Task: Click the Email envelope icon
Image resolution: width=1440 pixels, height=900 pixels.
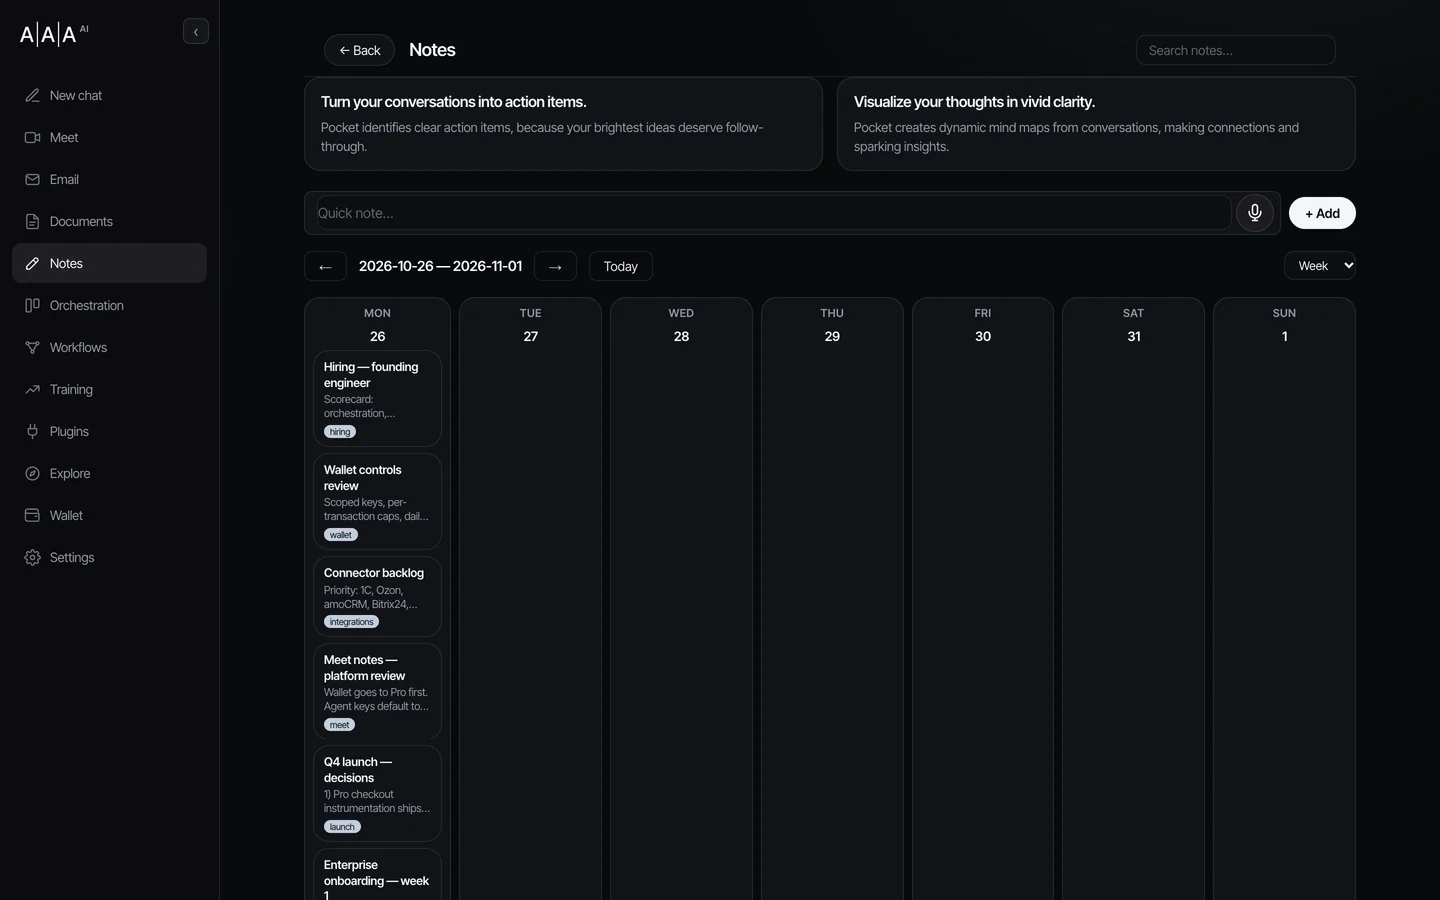Action: (32, 180)
